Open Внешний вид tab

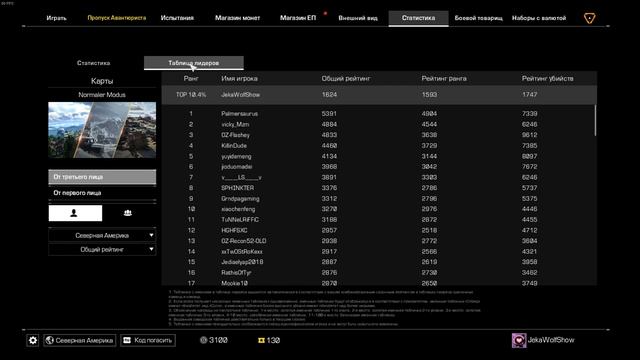click(x=358, y=18)
